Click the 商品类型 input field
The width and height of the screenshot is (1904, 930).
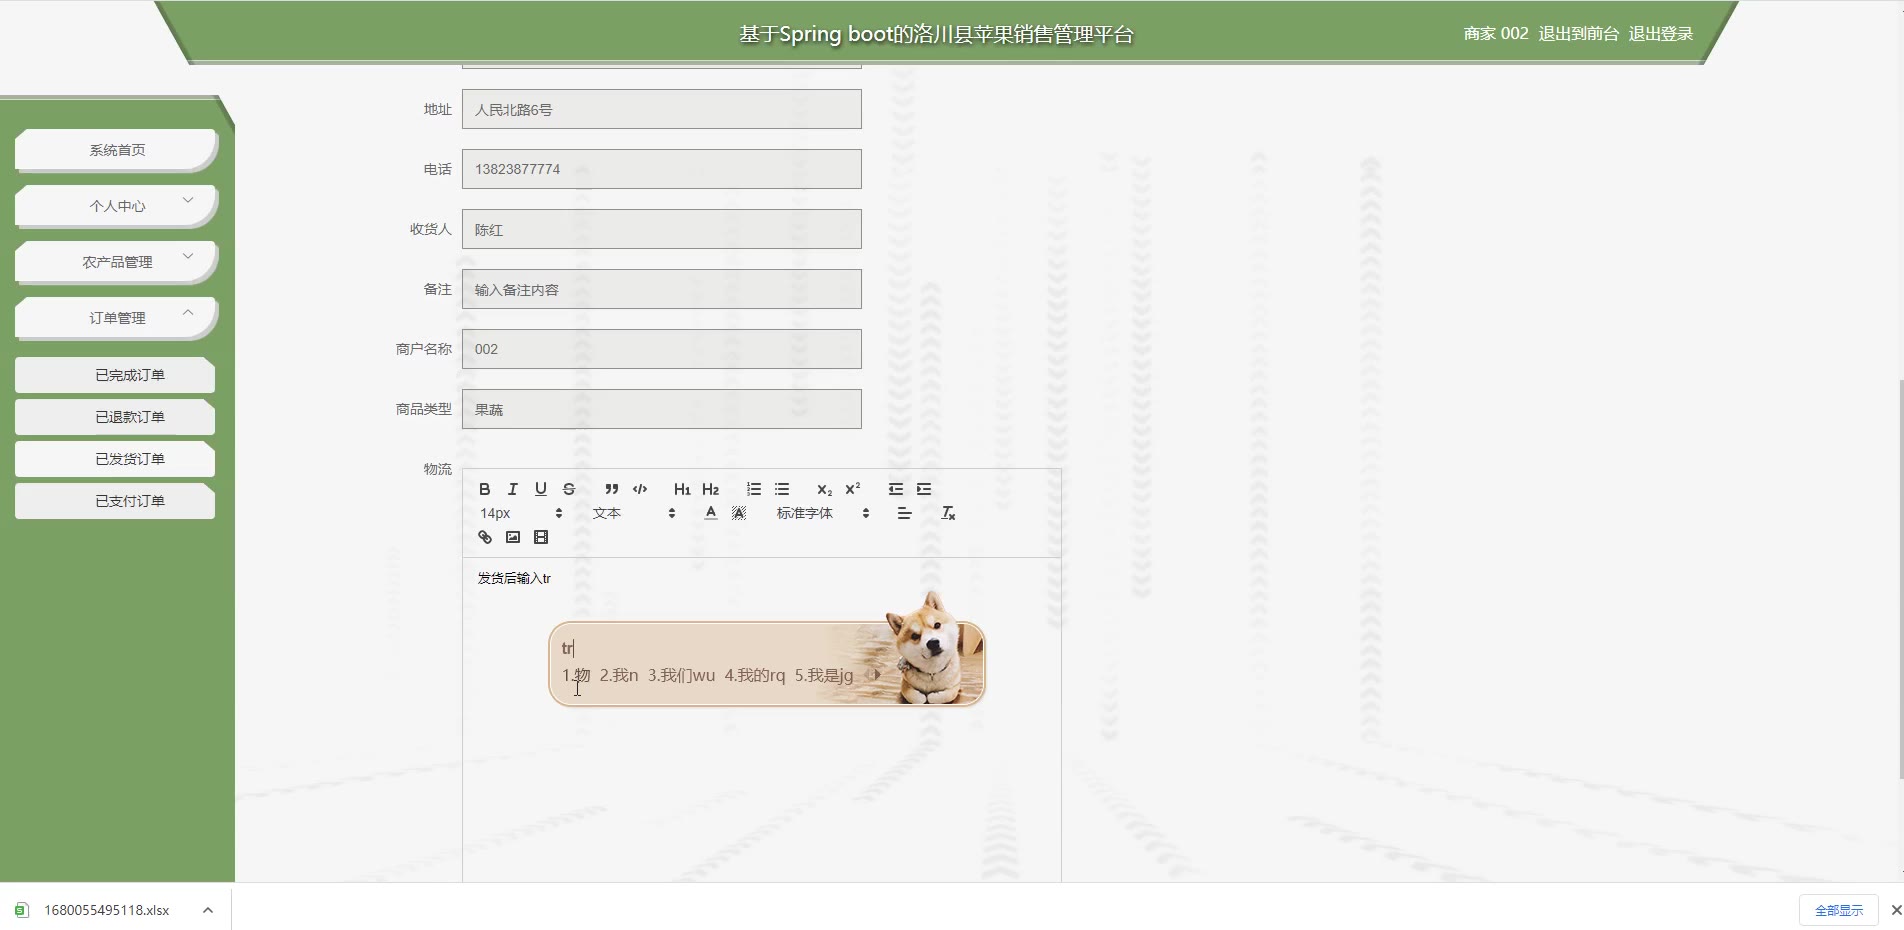tap(662, 409)
